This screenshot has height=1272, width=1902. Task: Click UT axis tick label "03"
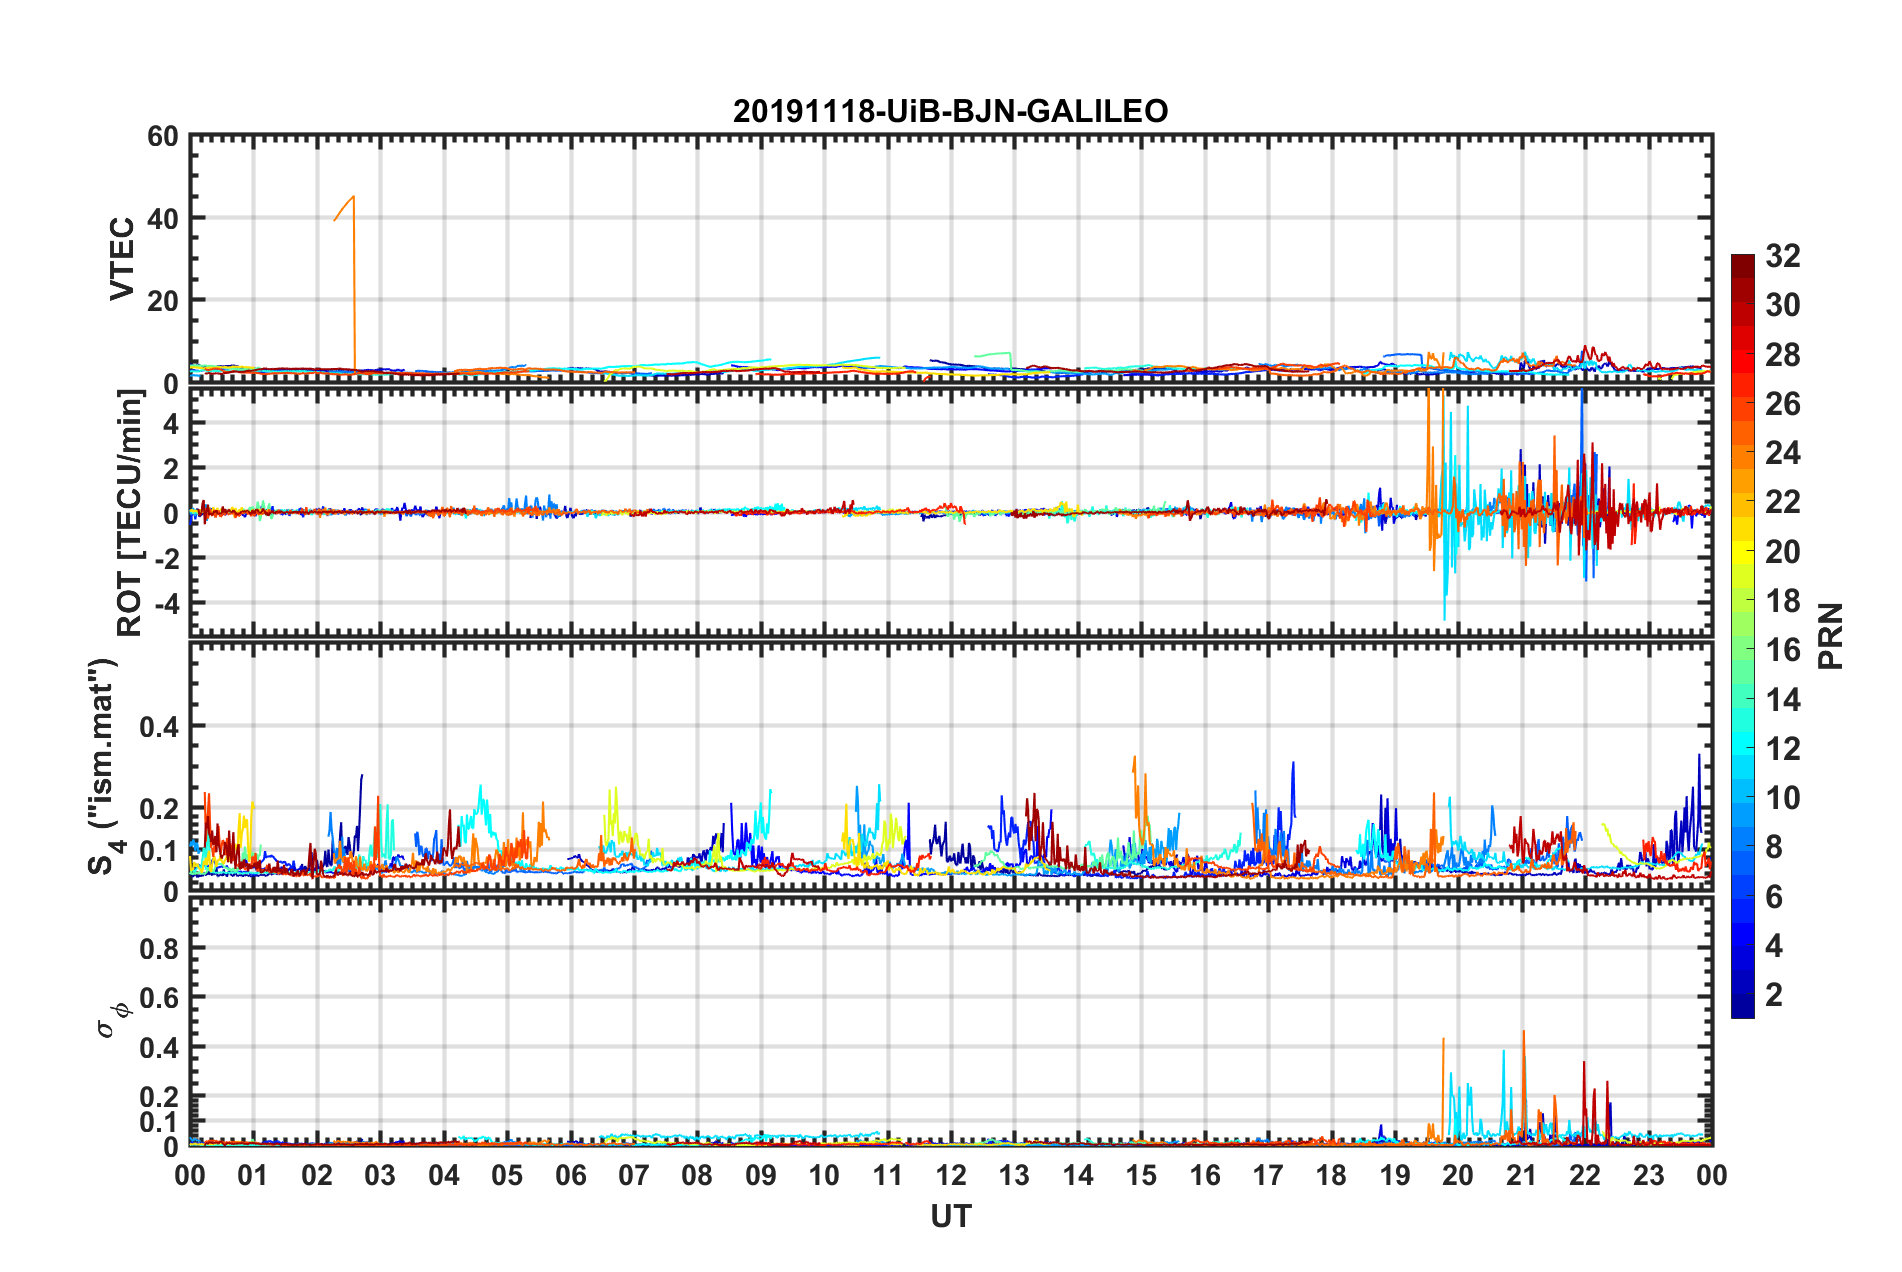pos(380,1175)
